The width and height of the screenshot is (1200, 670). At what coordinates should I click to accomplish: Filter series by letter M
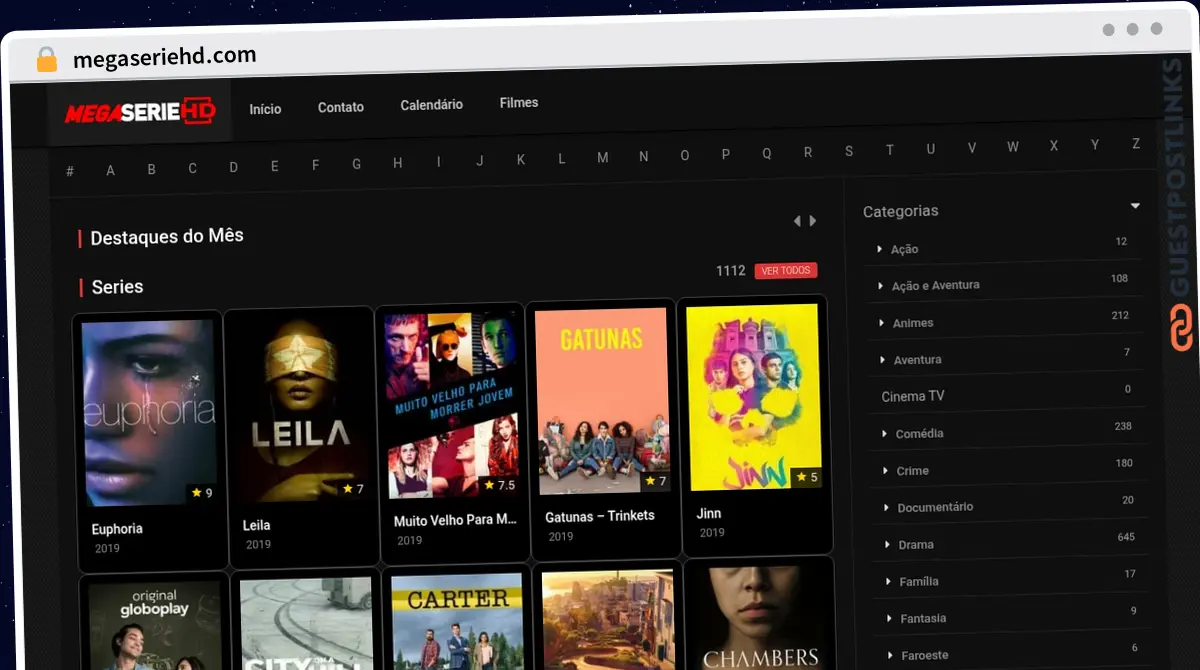pos(602,158)
